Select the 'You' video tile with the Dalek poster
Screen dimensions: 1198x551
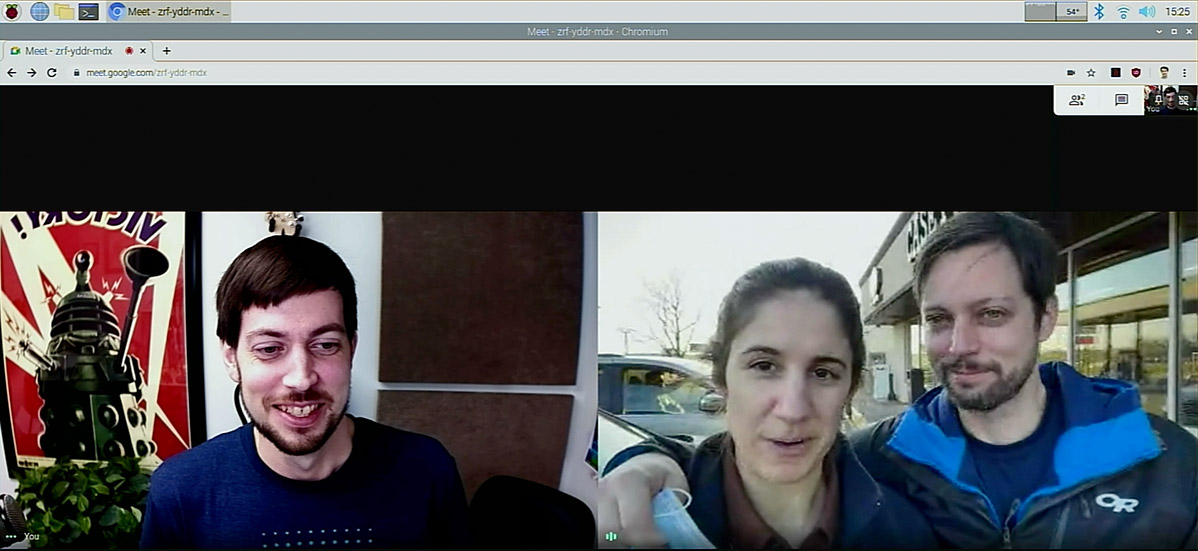tap(298, 380)
